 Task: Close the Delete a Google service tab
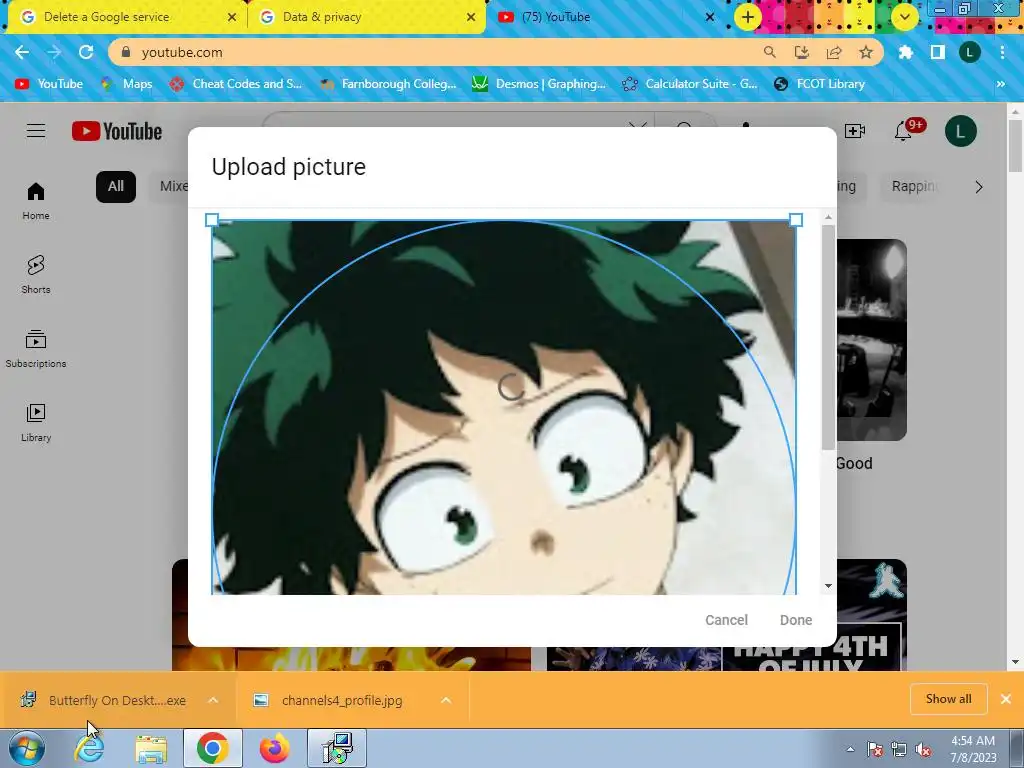(x=232, y=17)
